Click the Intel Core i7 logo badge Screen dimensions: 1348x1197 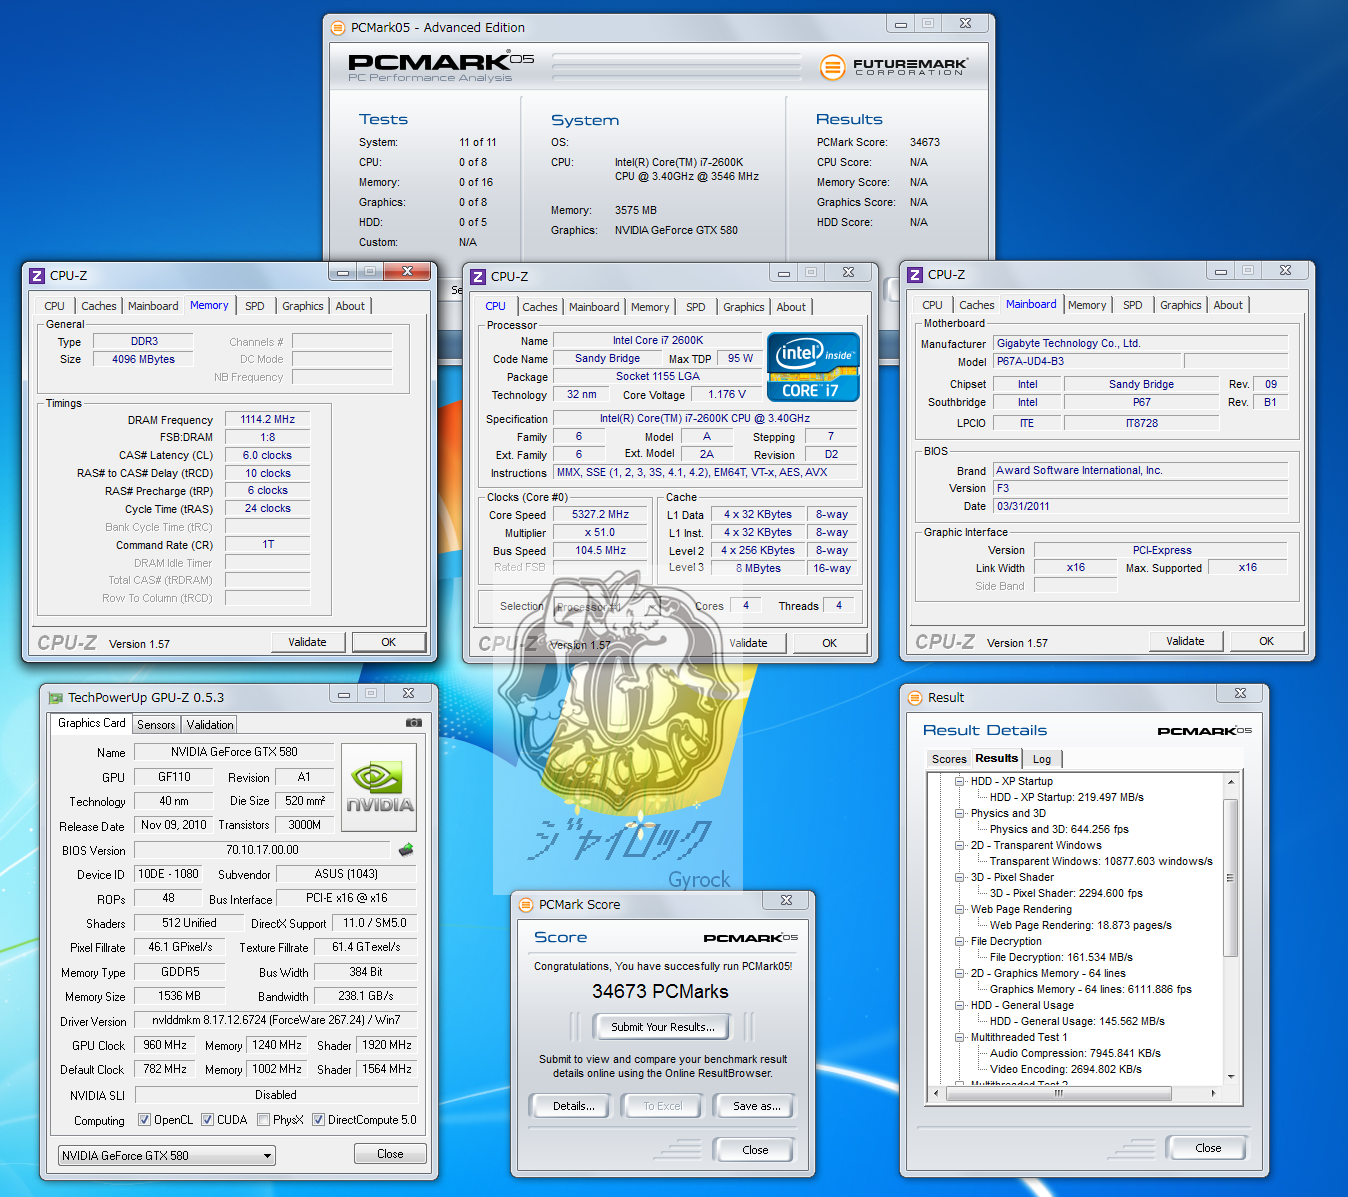pyautogui.click(x=813, y=367)
